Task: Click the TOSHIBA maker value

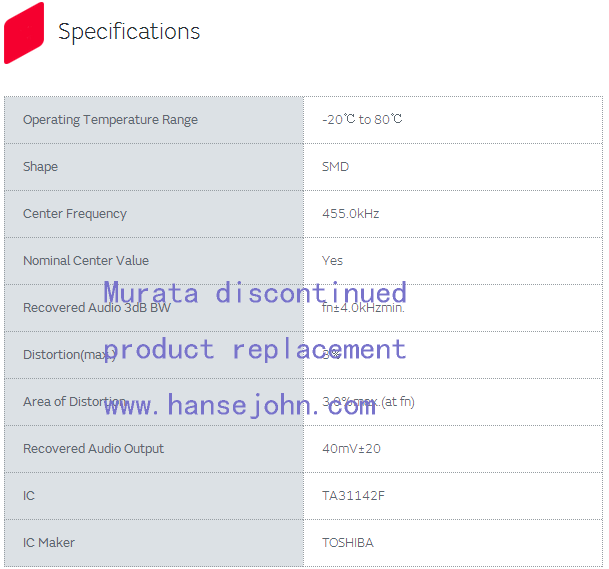Action: [x=347, y=543]
